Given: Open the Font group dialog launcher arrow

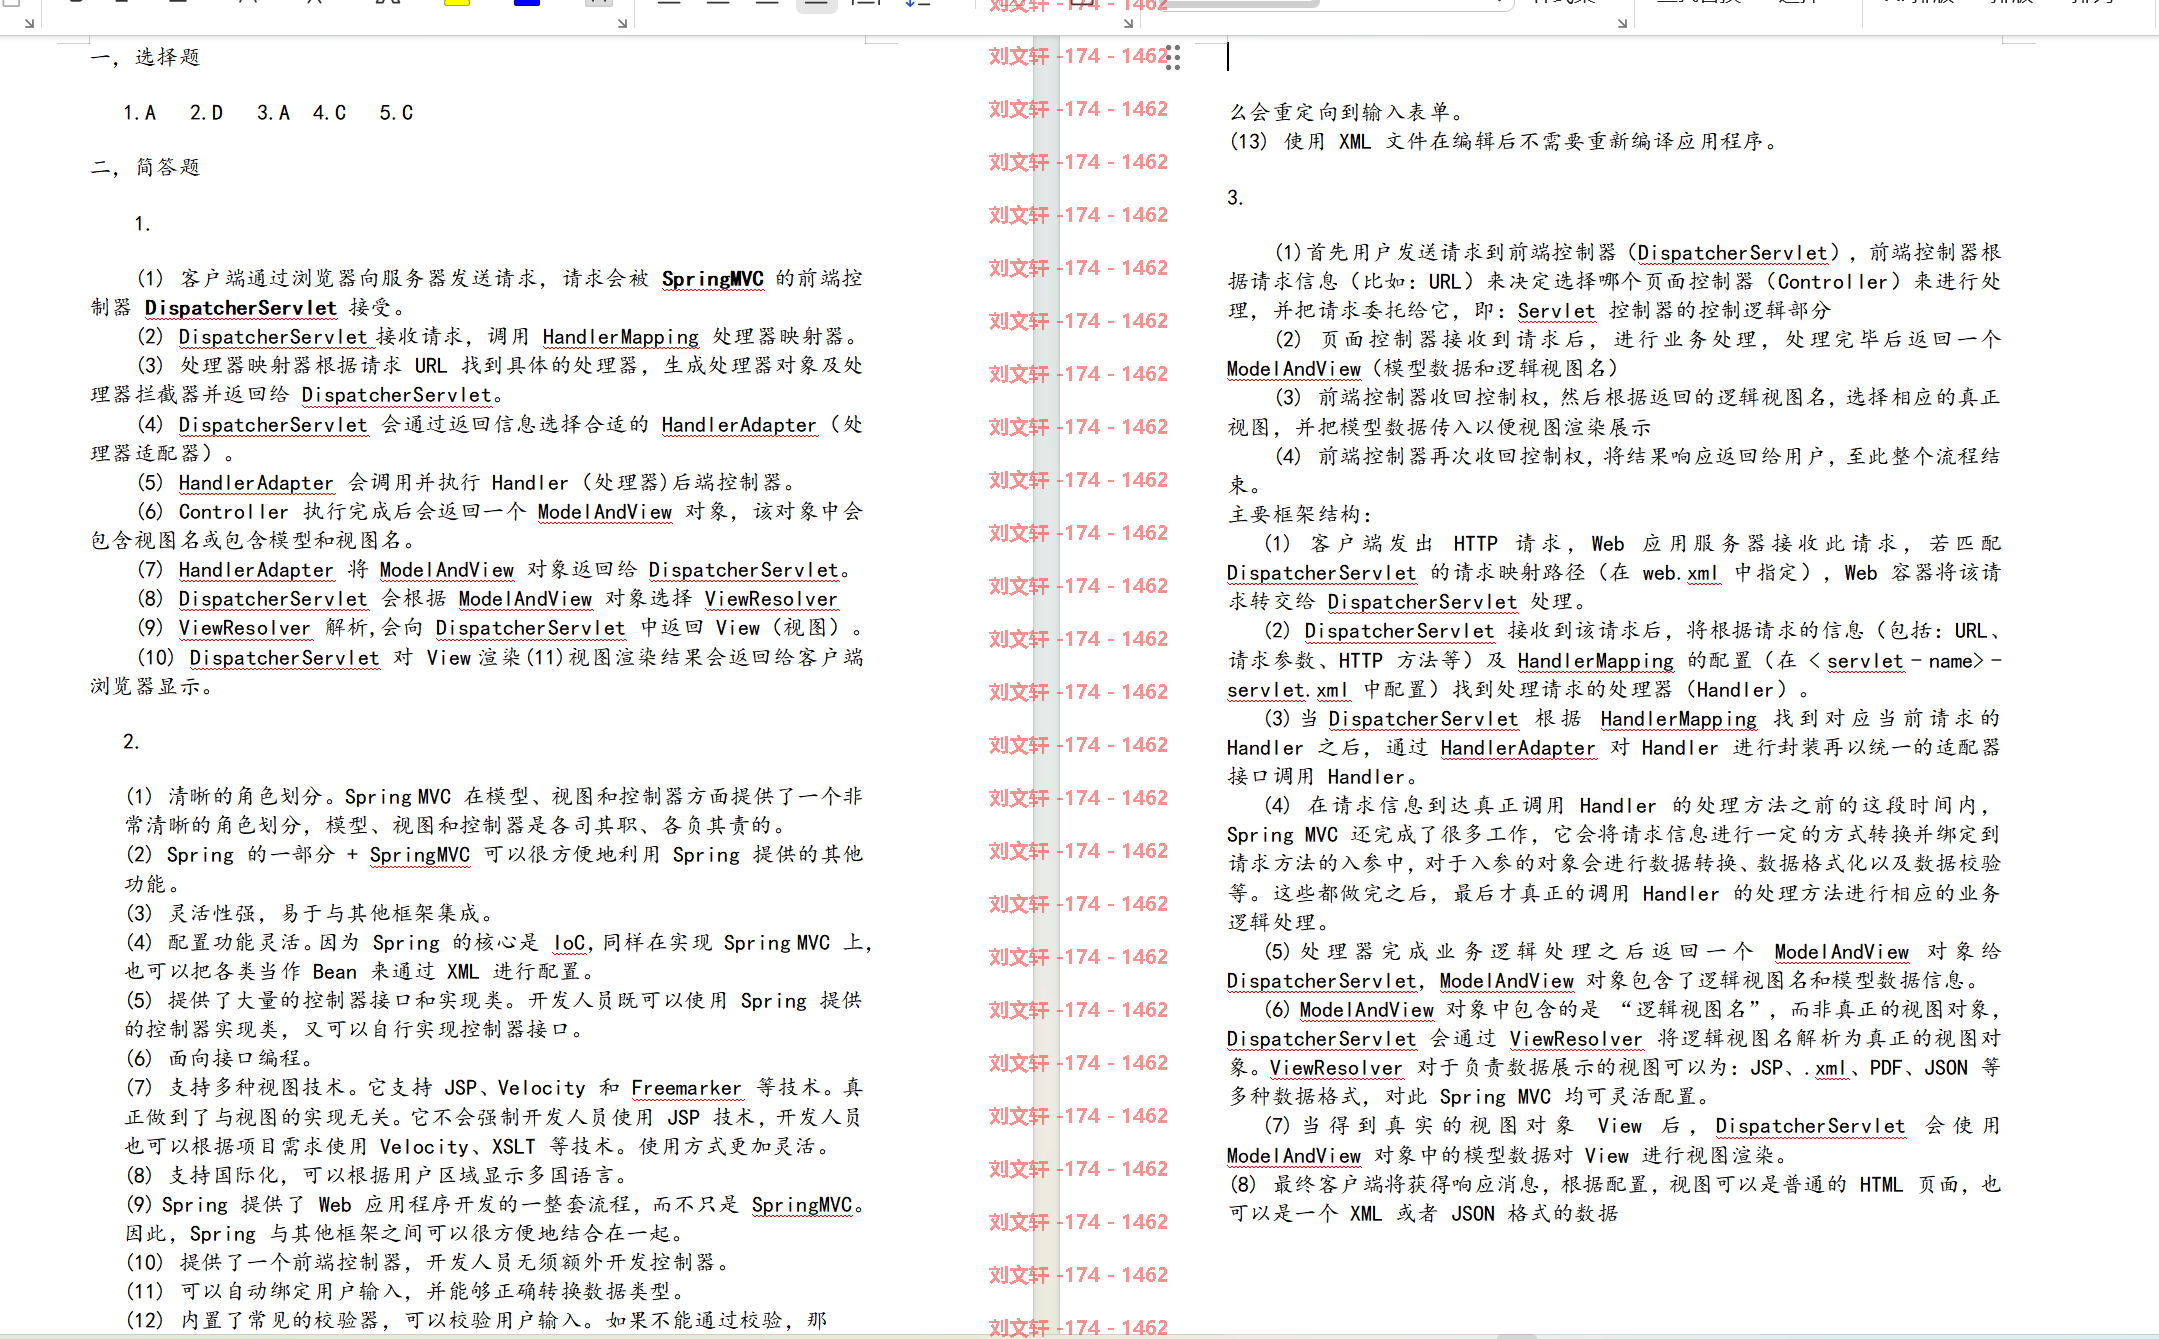Looking at the screenshot, I should click(x=622, y=22).
